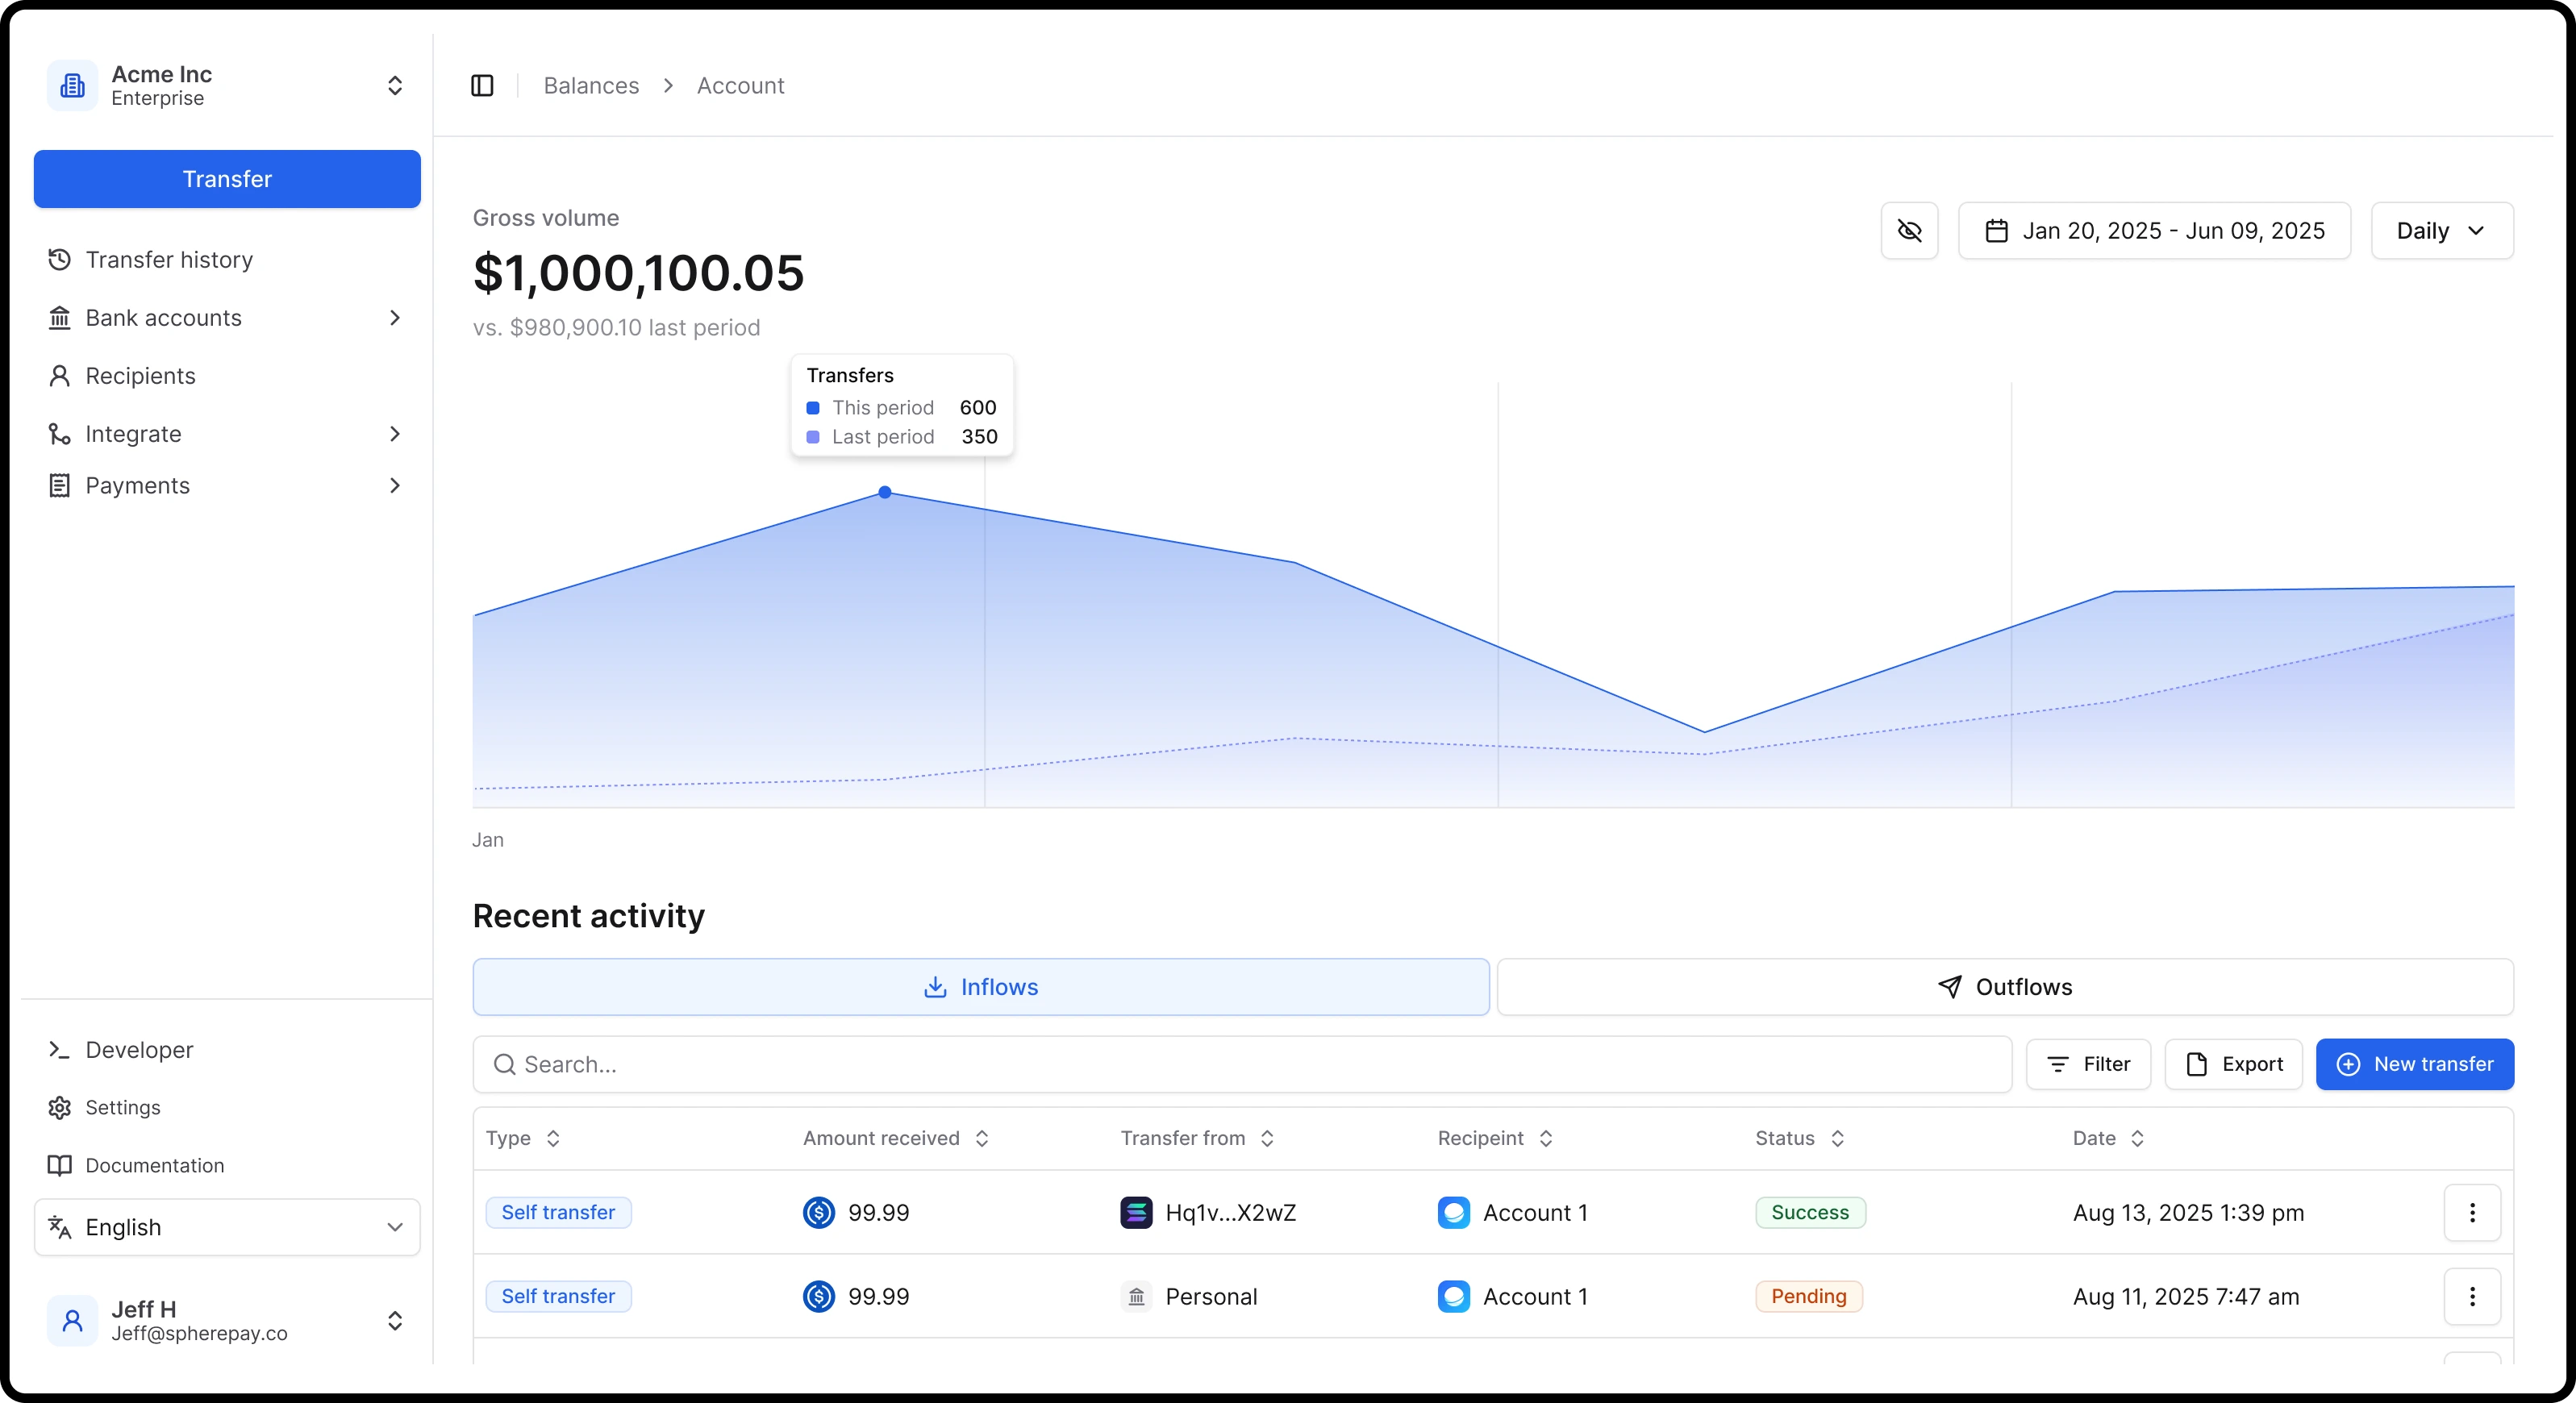
Task: Click the calendar icon in date range
Action: pyautogui.click(x=1996, y=231)
